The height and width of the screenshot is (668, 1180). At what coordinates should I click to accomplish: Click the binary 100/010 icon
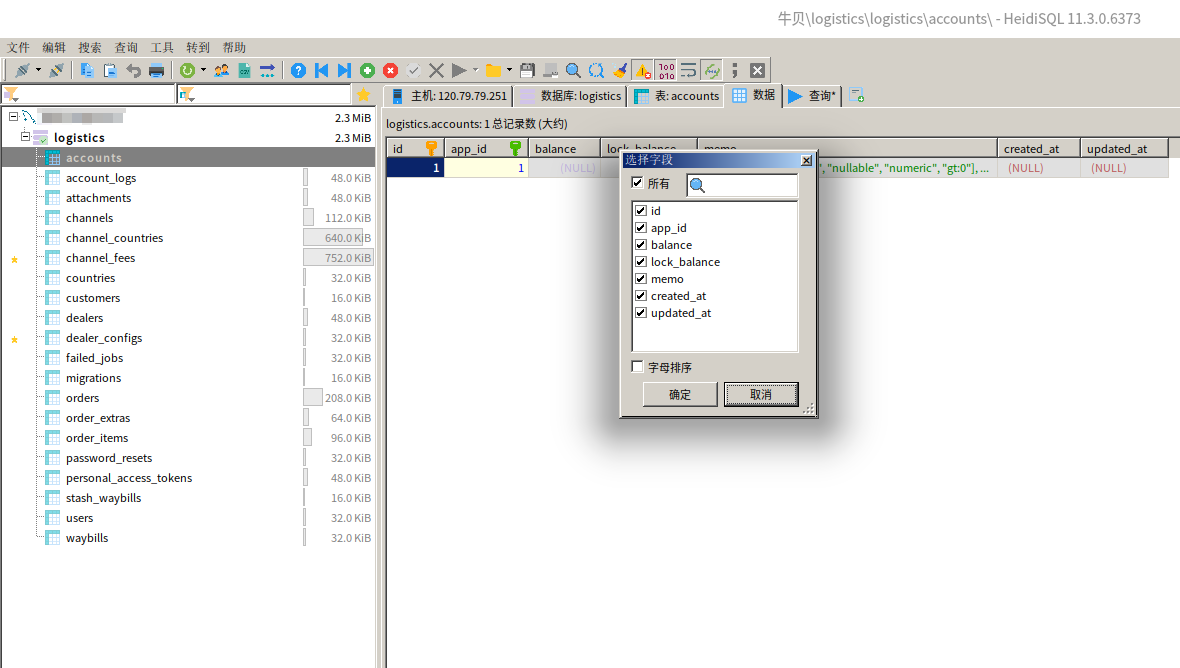[x=667, y=71]
